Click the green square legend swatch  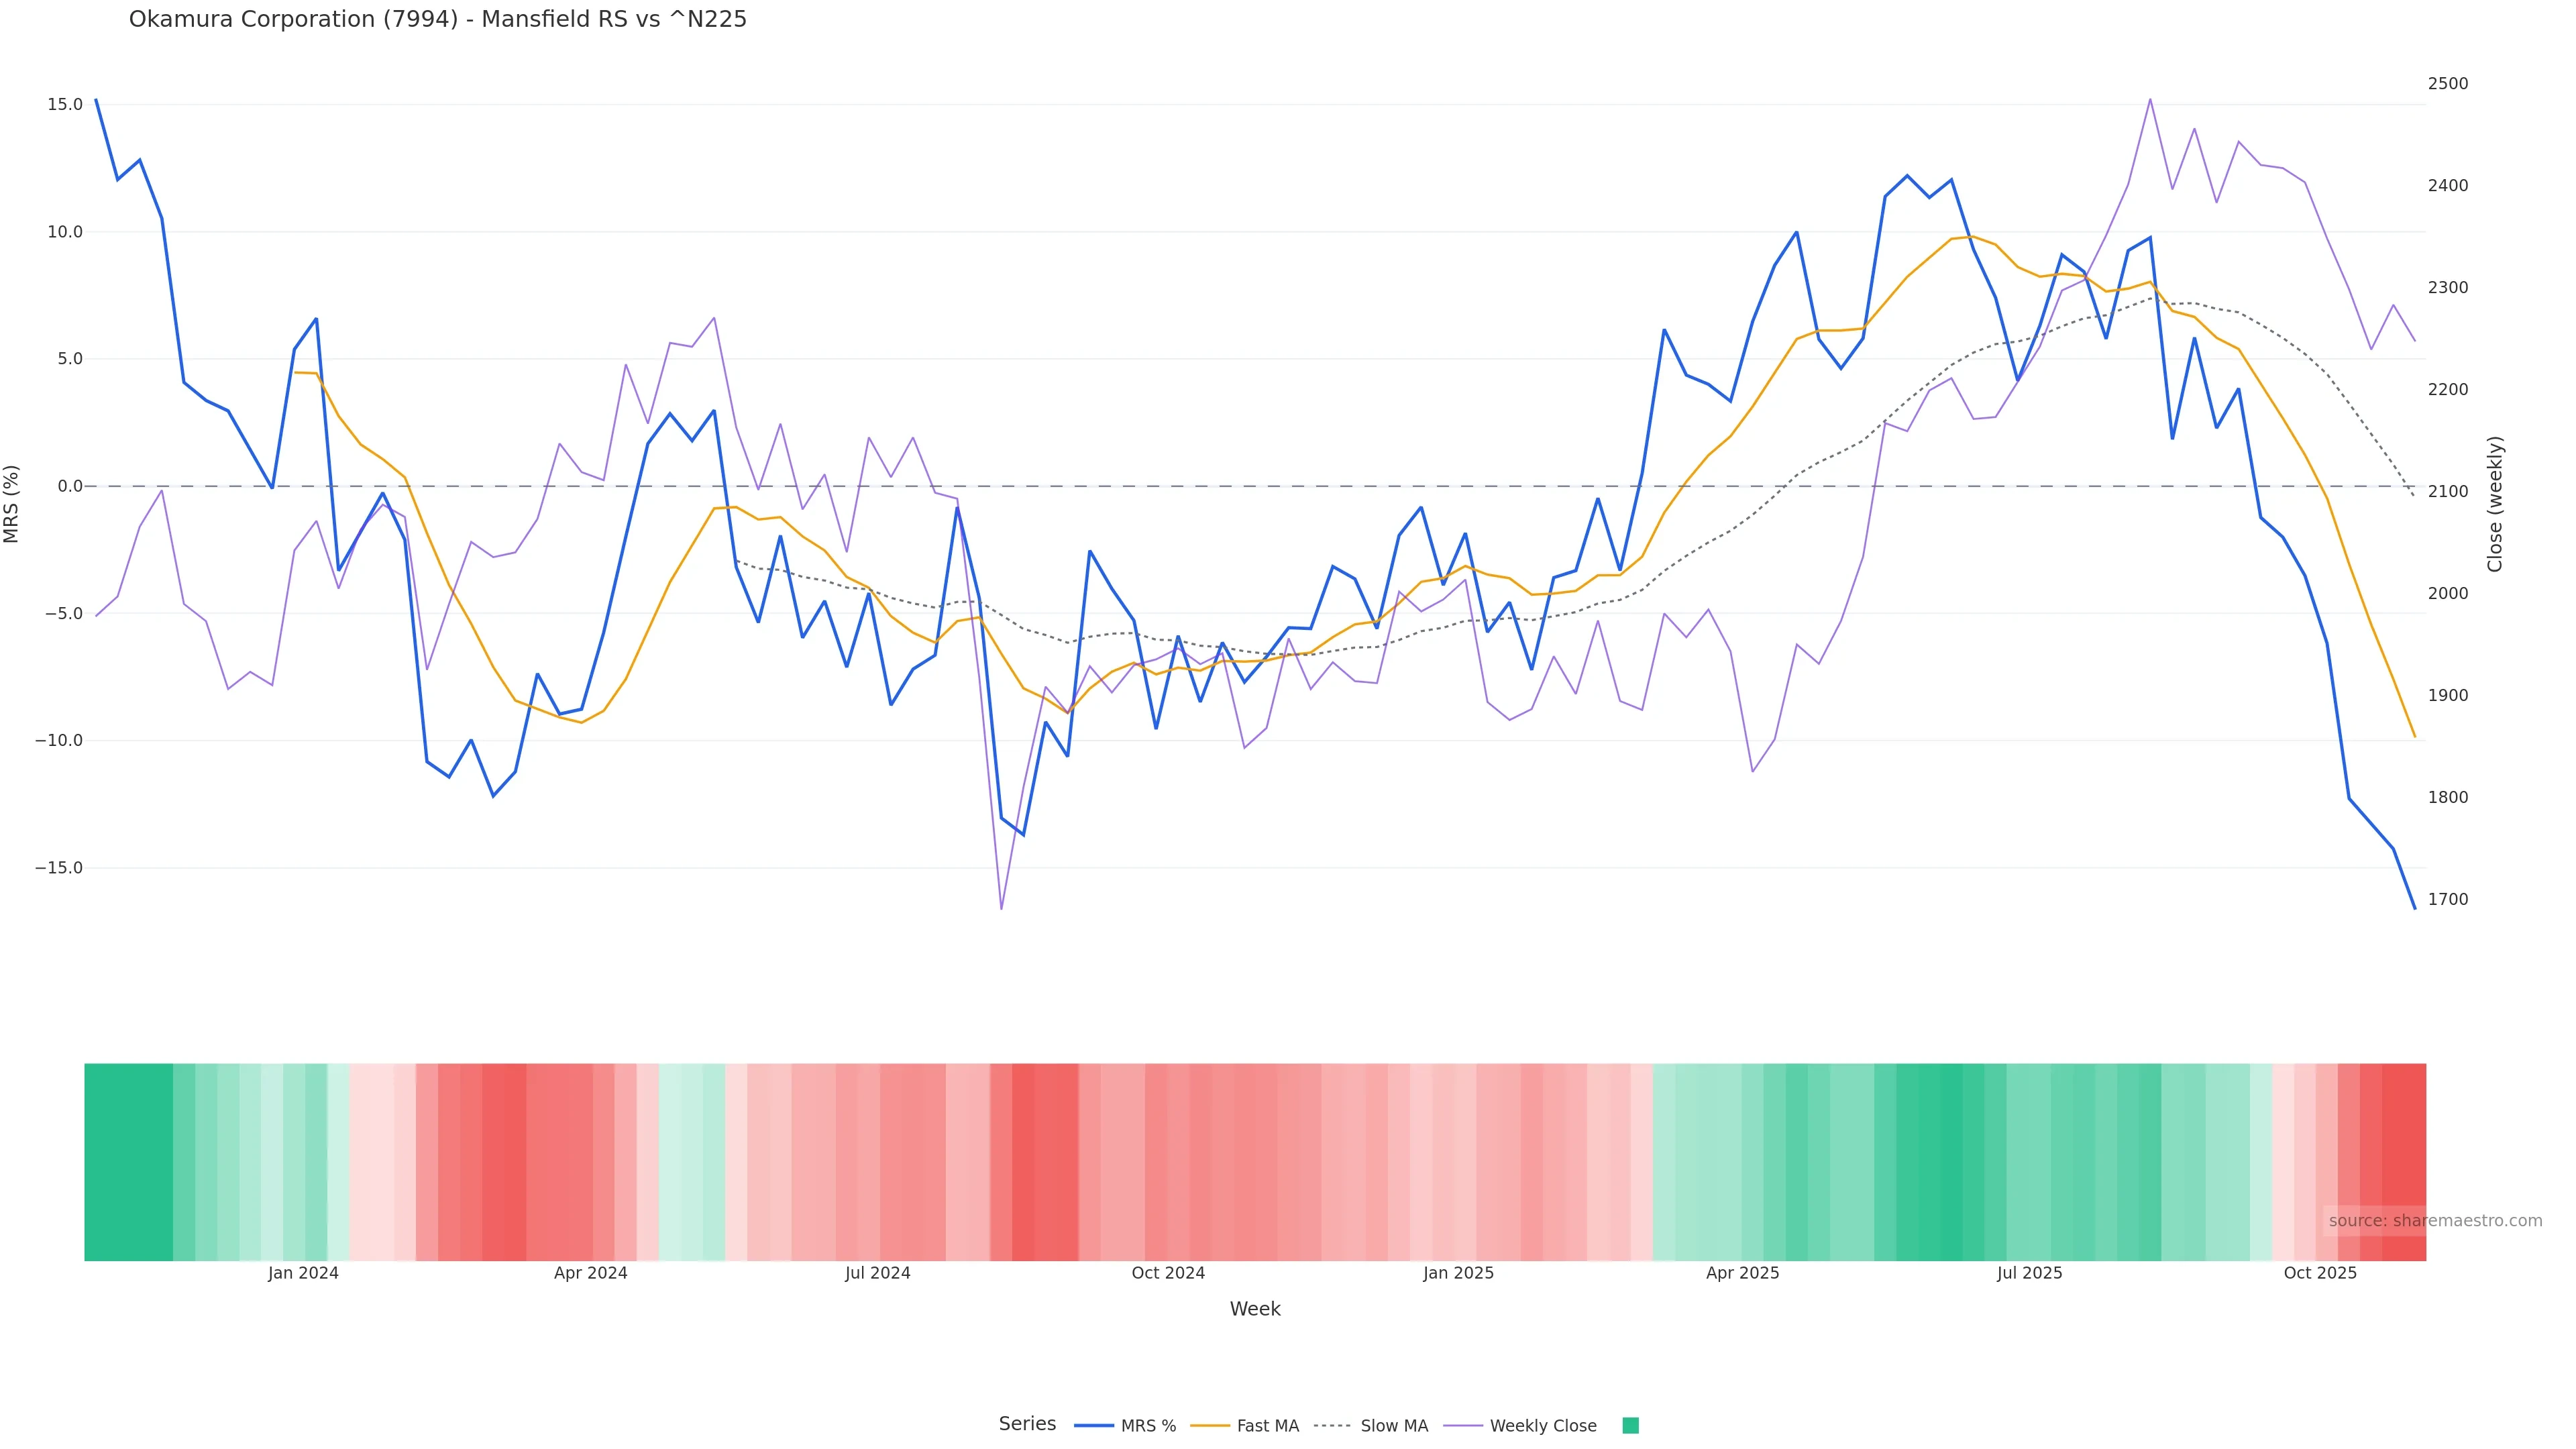point(1630,1426)
